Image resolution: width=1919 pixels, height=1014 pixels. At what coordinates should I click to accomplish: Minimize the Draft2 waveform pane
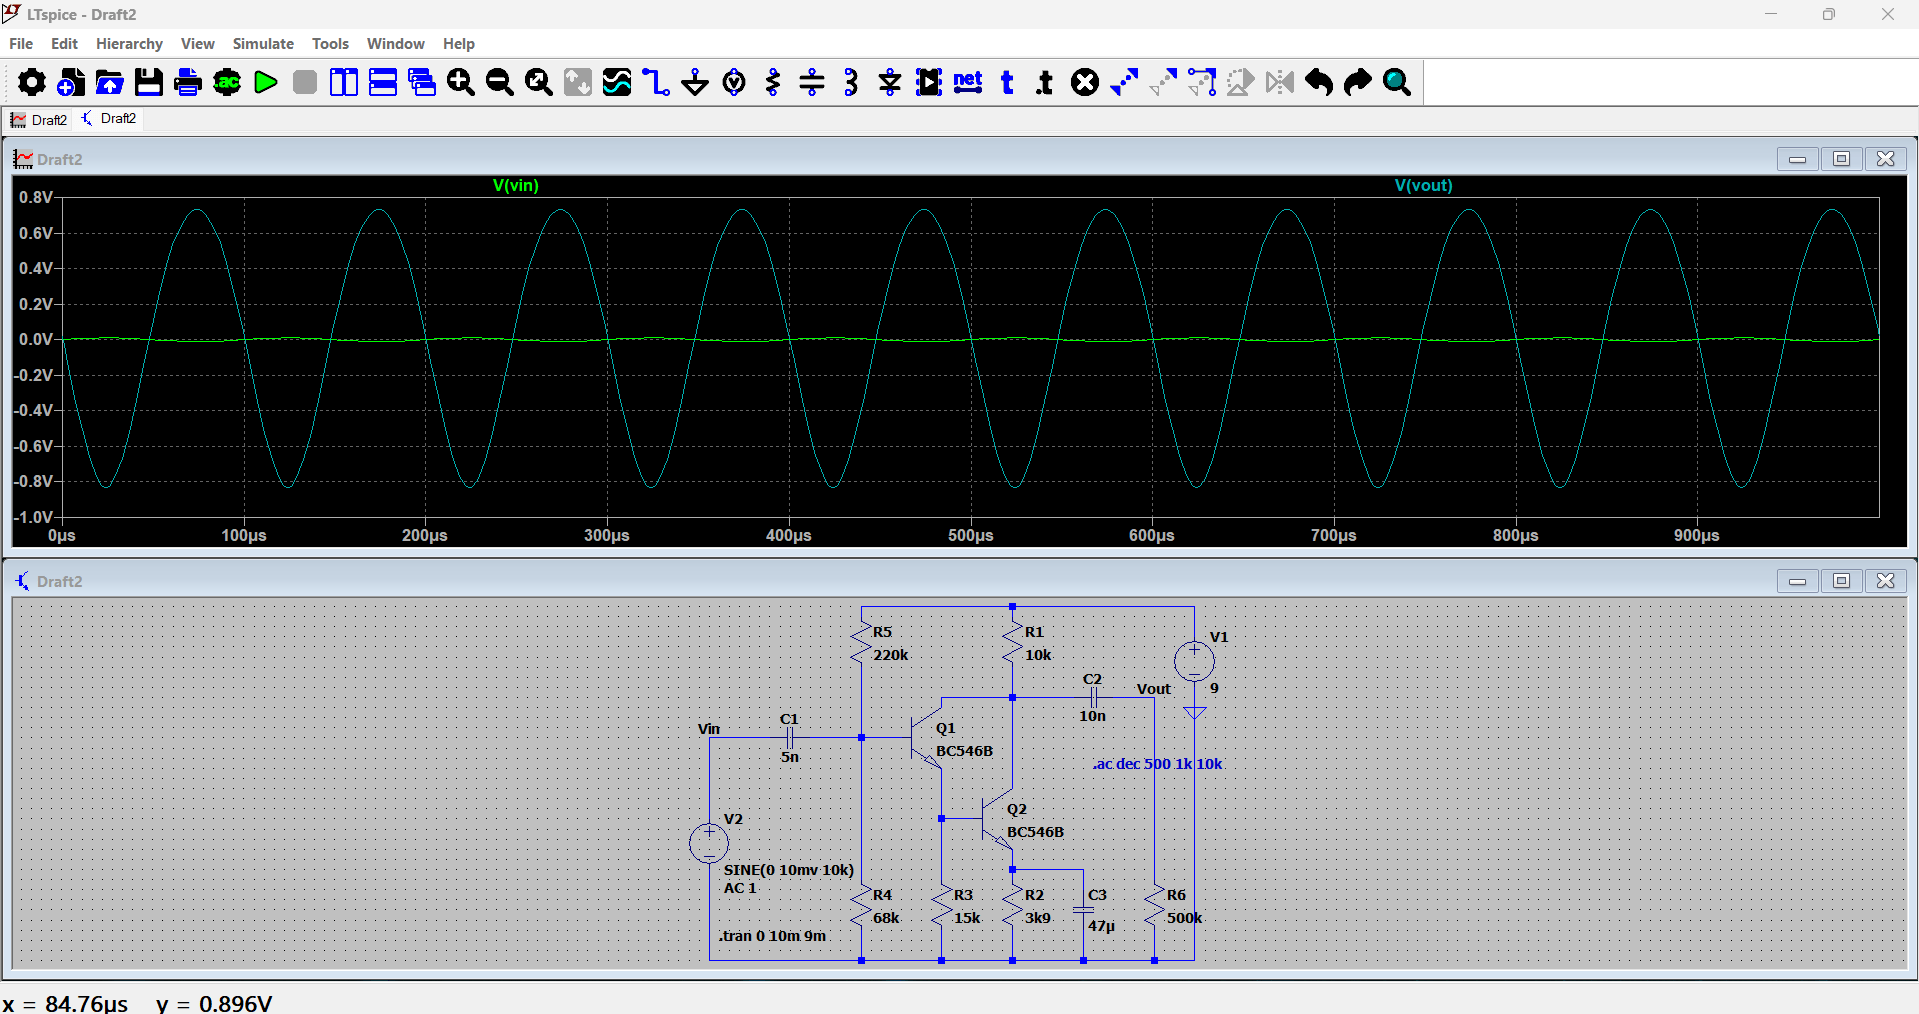click(1797, 159)
